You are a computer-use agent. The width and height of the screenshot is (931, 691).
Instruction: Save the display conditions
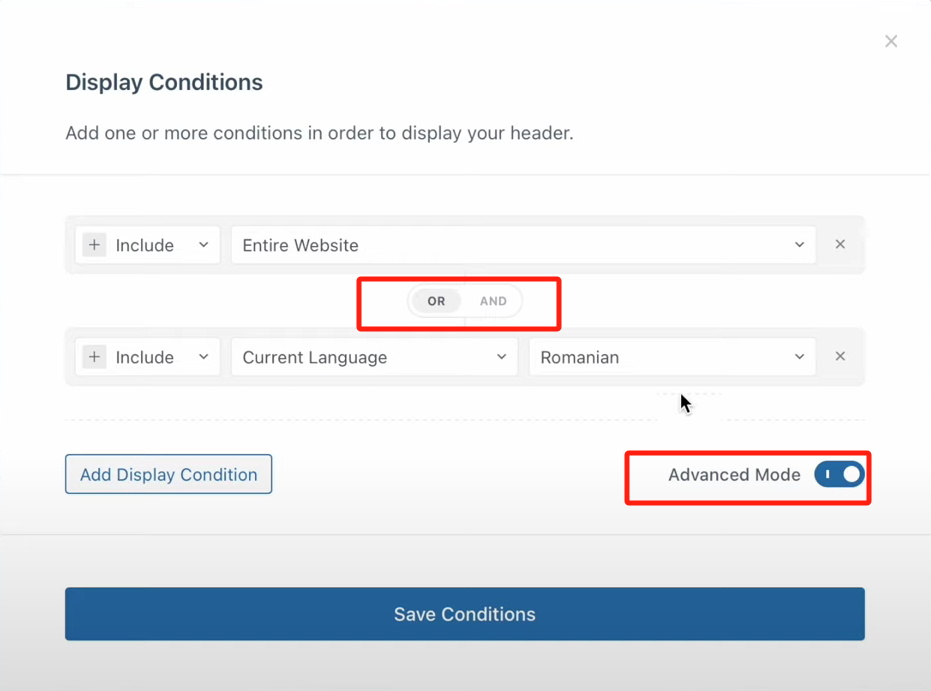coord(464,614)
